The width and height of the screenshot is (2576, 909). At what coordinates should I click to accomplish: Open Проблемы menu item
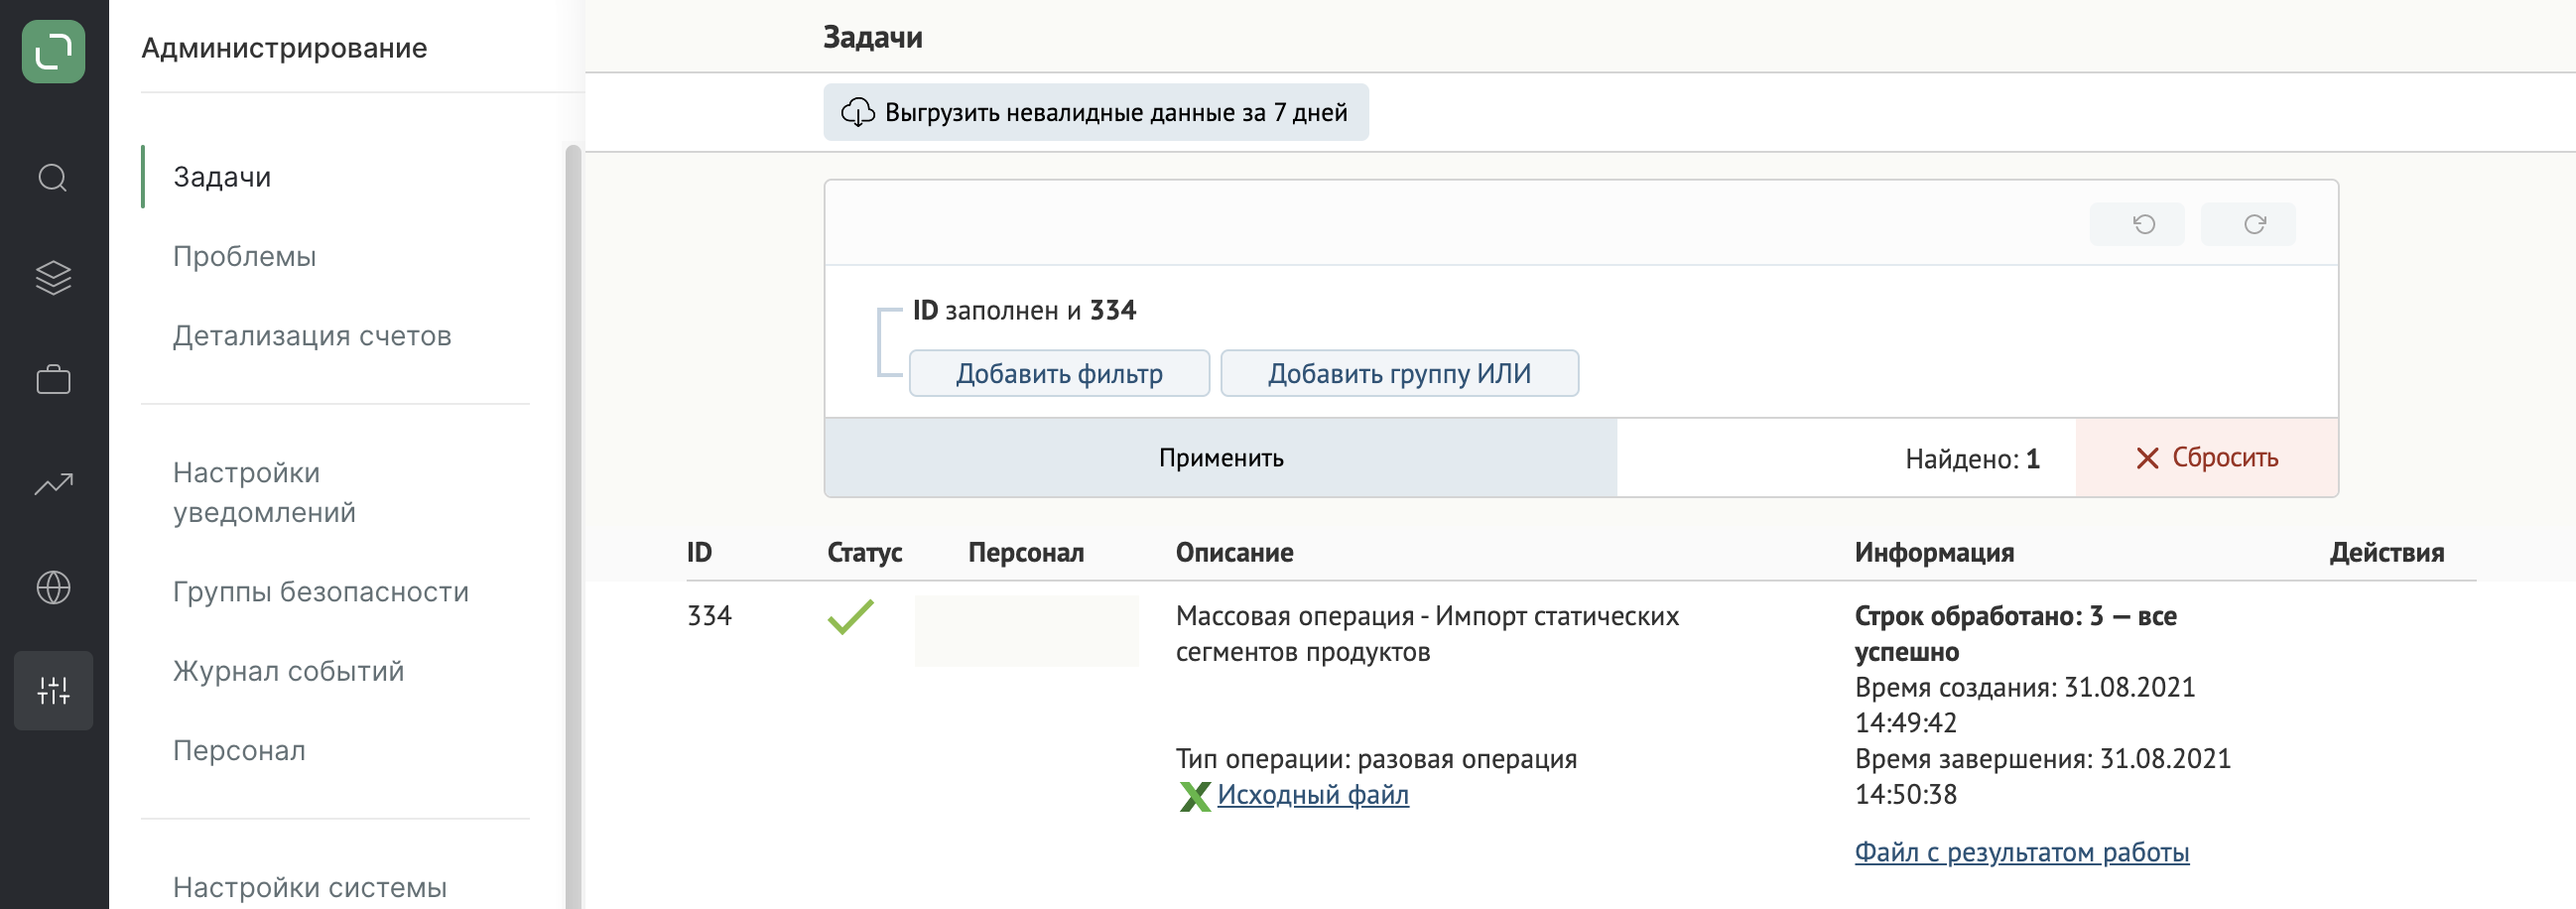tap(244, 256)
